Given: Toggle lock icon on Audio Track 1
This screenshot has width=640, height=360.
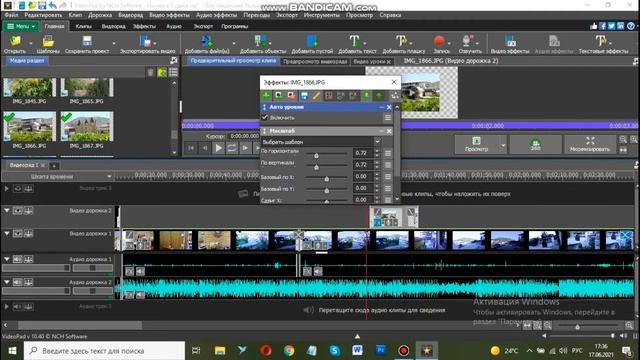Looking at the screenshot, I should 29,259.
